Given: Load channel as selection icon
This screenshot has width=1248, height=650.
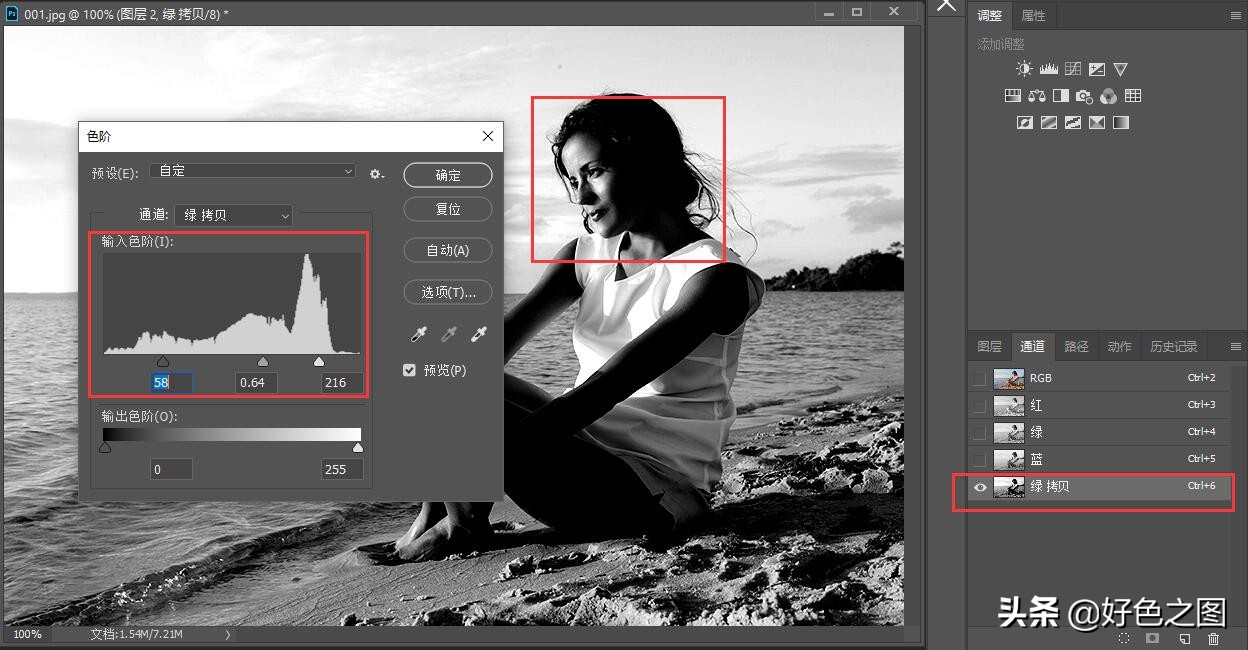Looking at the screenshot, I should click(1123, 638).
